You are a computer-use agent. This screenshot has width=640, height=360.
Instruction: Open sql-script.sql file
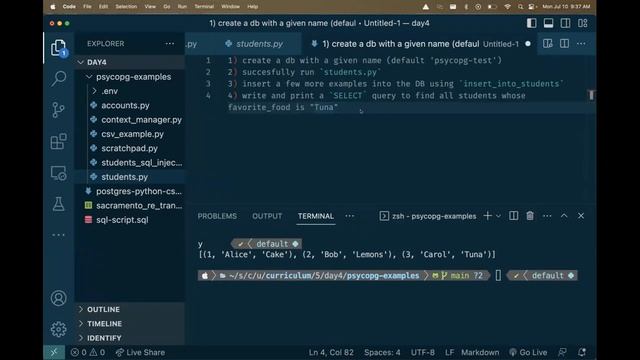[x=122, y=220]
